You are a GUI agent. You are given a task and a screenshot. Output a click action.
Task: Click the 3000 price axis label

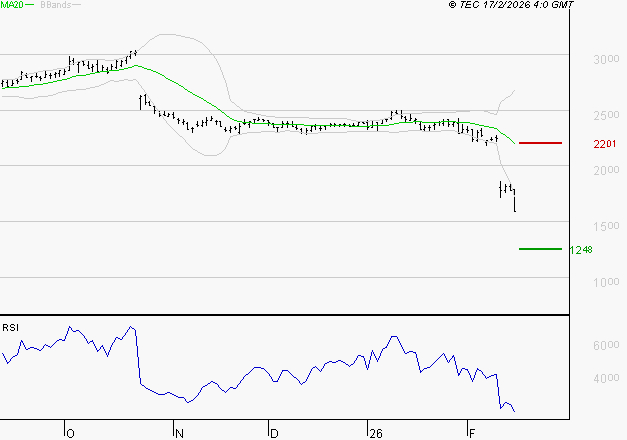[606, 59]
